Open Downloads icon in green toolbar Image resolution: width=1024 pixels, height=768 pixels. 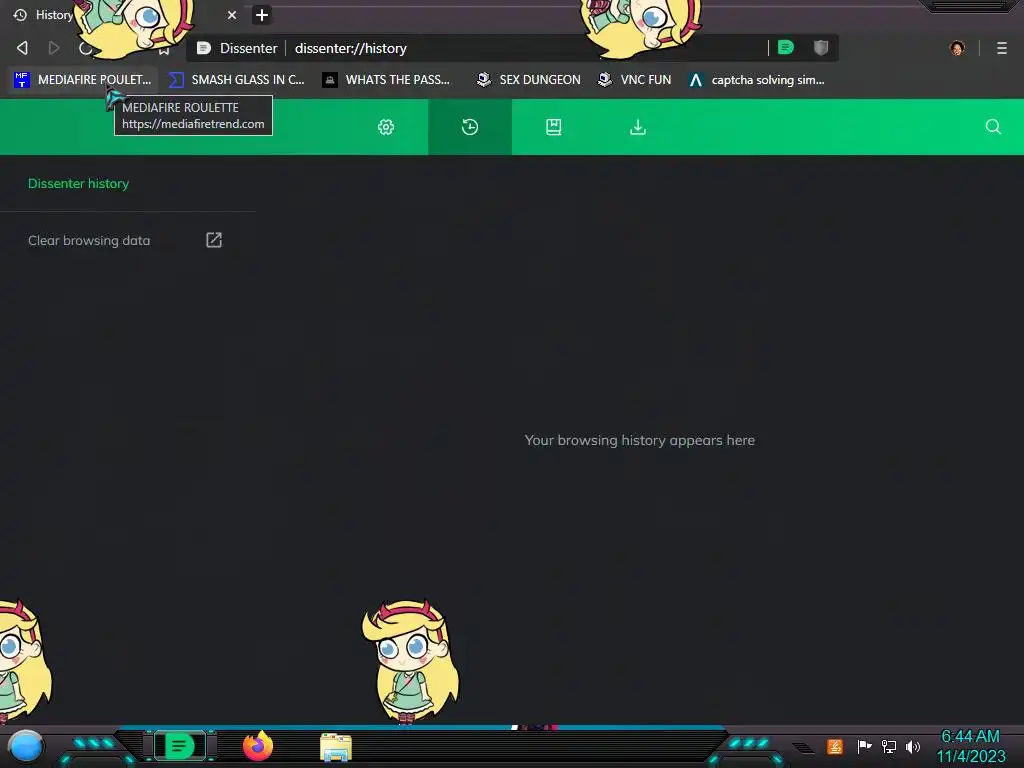638,127
